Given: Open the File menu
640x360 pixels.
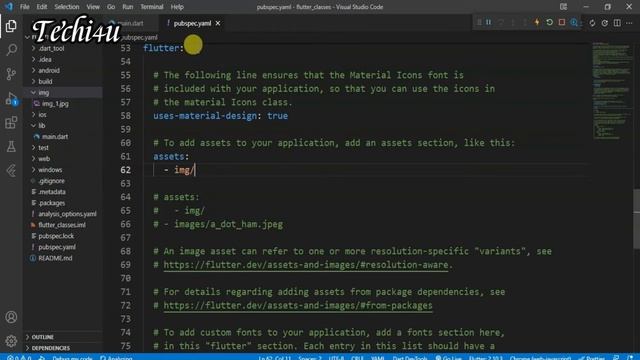Looking at the screenshot, I should tap(24, 7).
